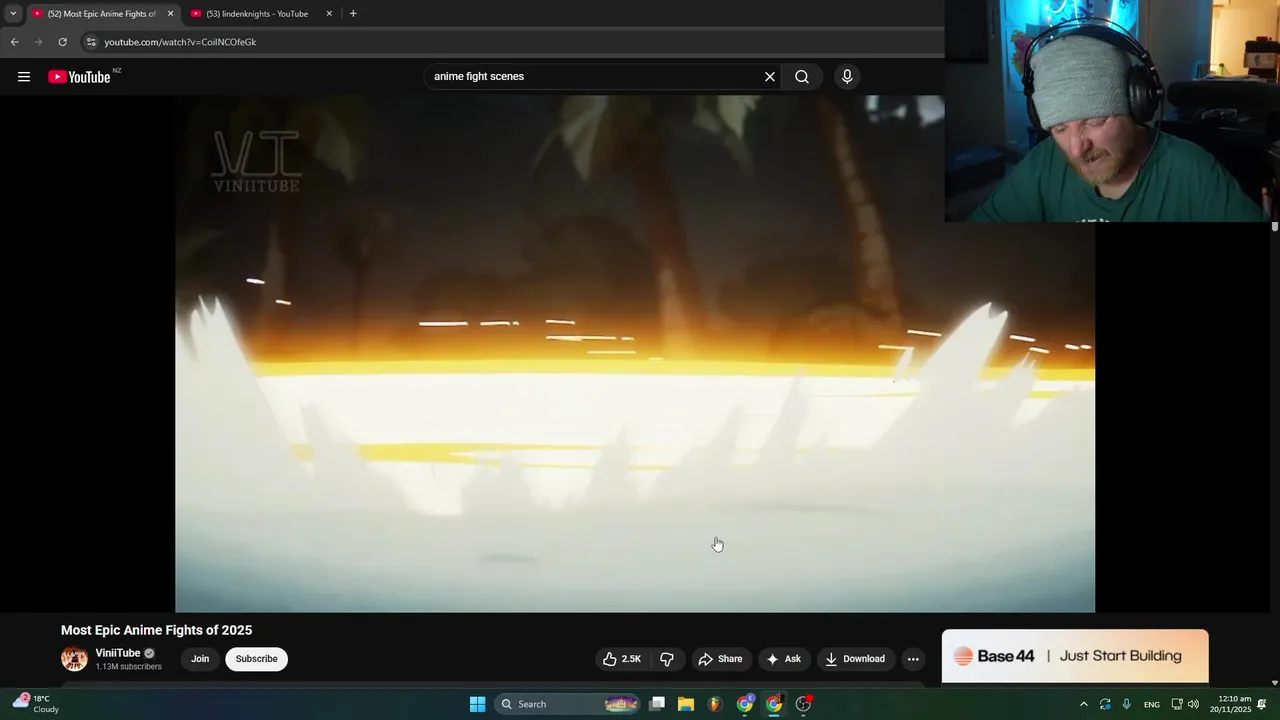
Task: Click the Ask button
Action: click(x=784, y=659)
